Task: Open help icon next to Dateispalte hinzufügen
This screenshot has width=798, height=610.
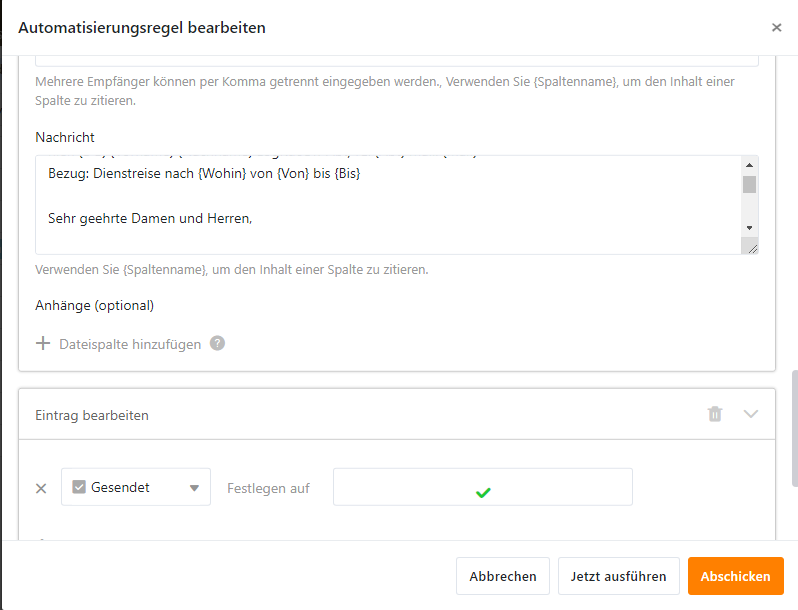Action: (x=217, y=343)
